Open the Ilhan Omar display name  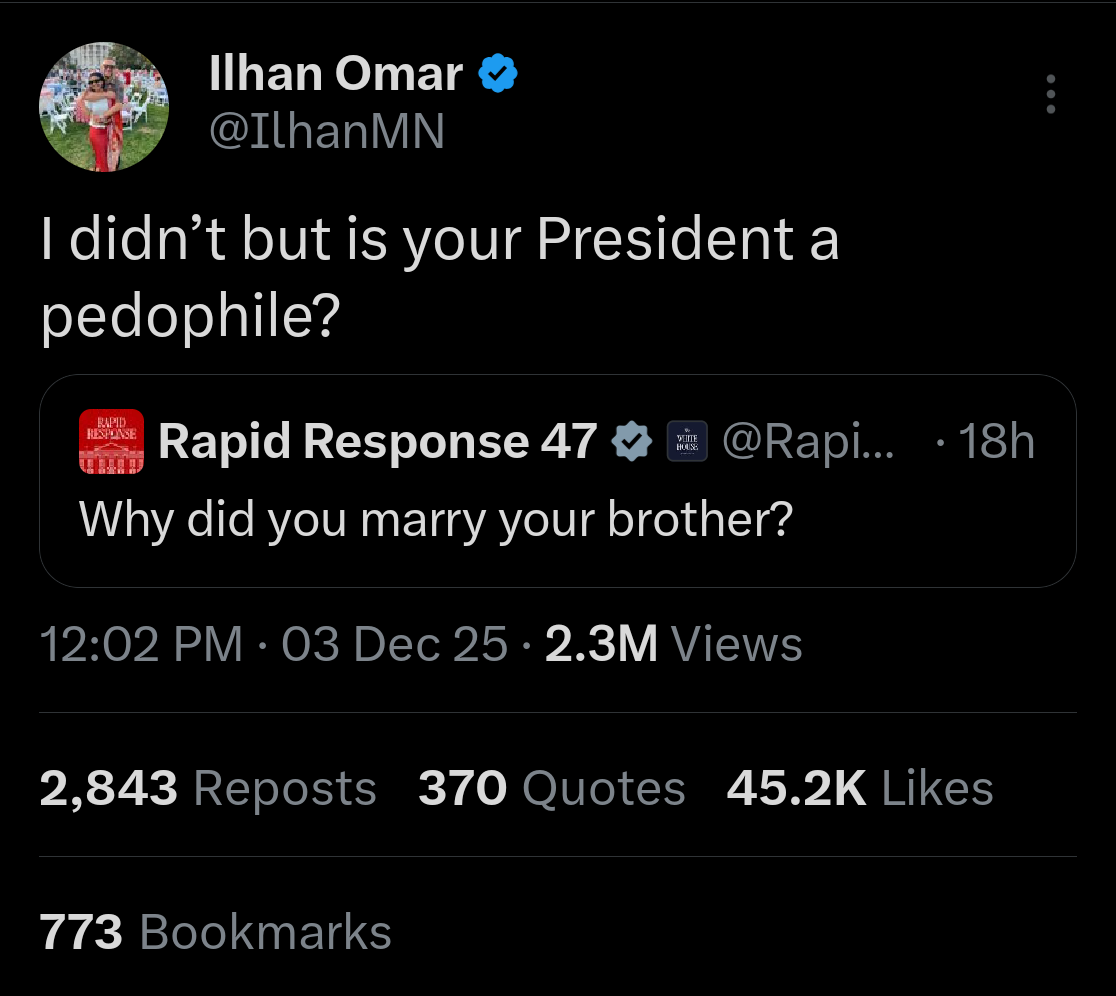pos(336,73)
